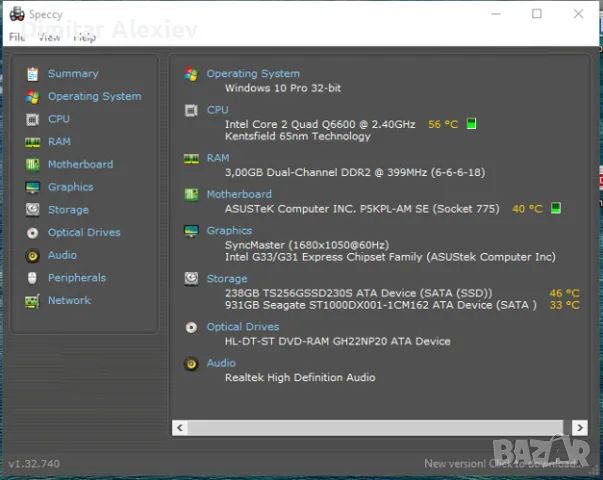Click the Storage heading link in summary

tap(227, 279)
